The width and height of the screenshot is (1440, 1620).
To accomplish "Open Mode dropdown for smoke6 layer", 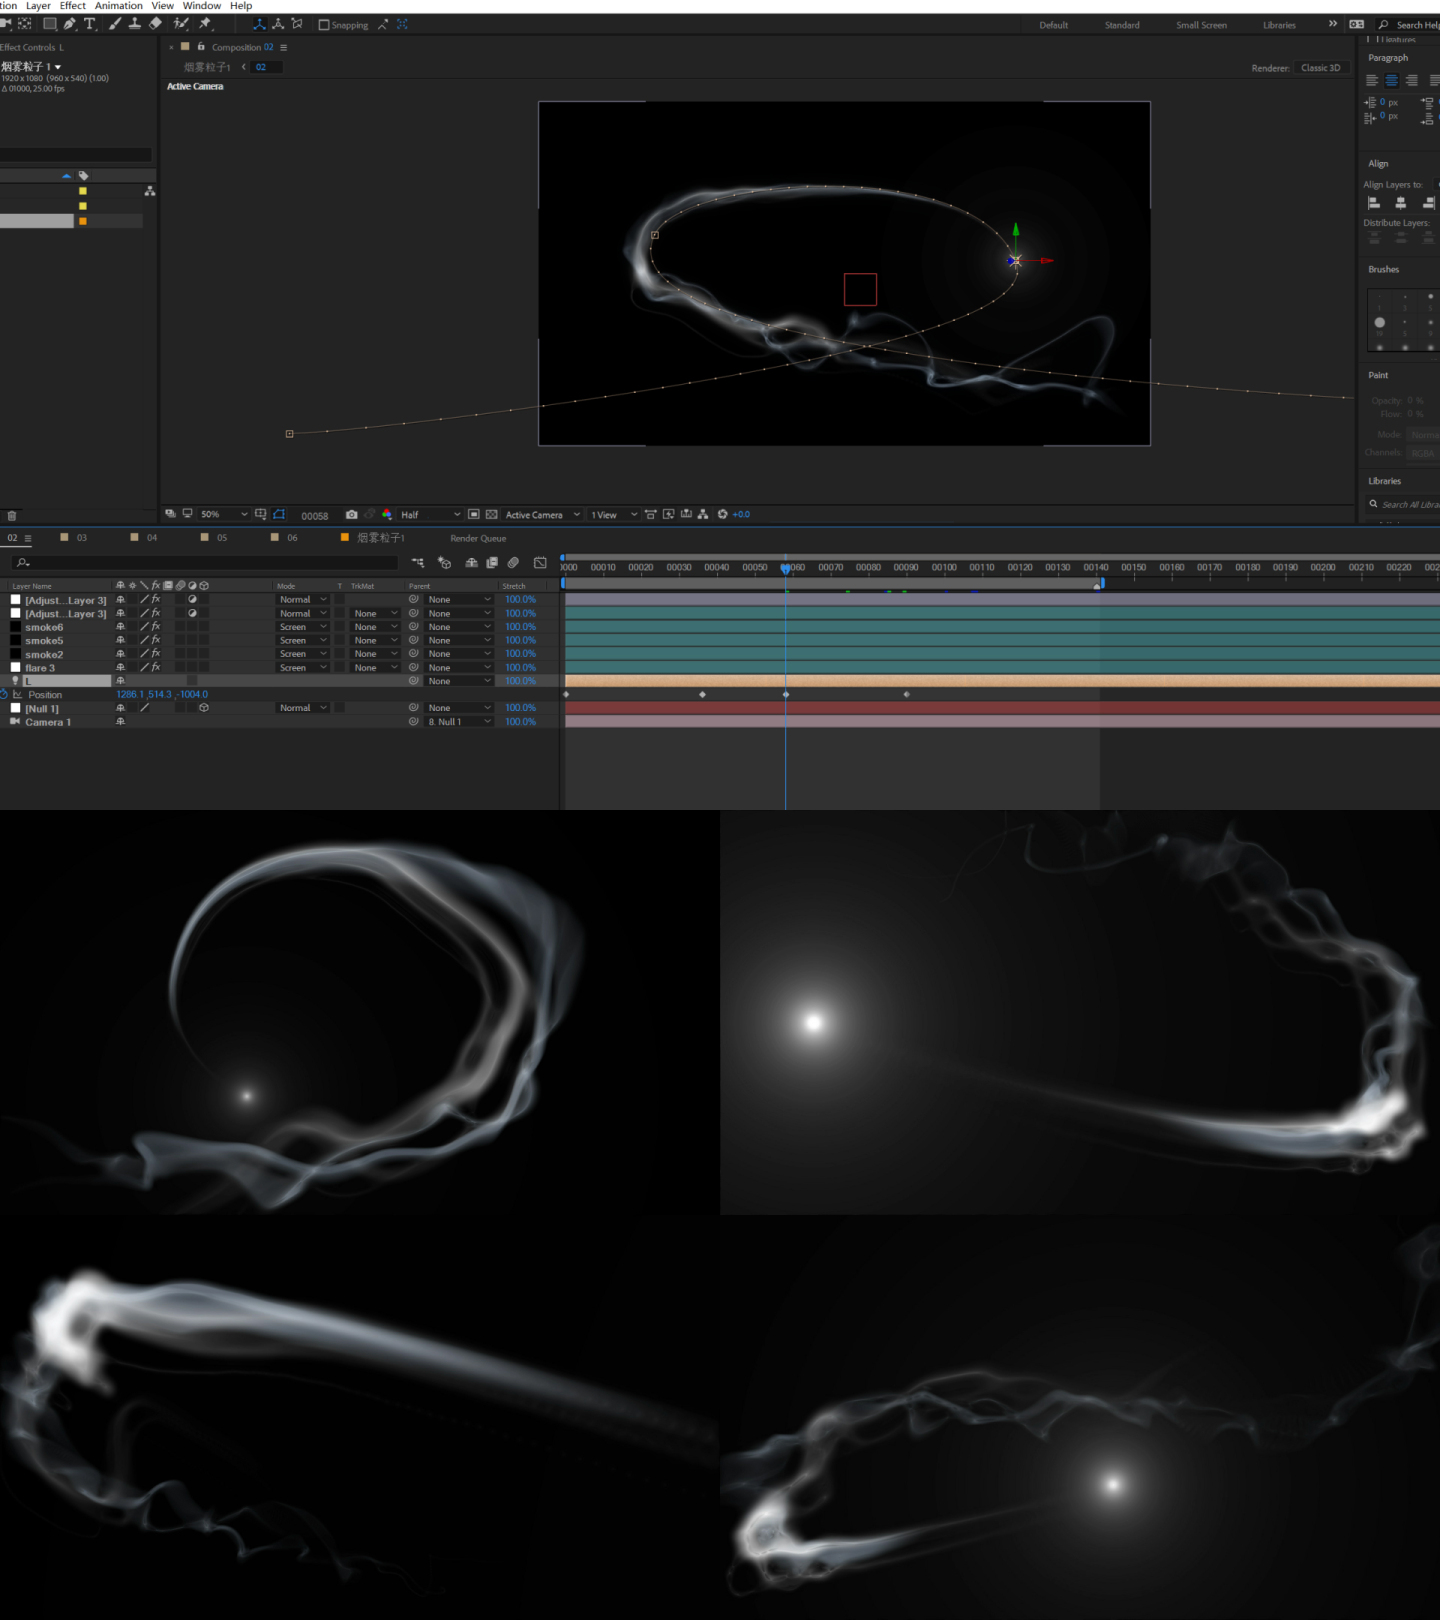I will pos(303,627).
